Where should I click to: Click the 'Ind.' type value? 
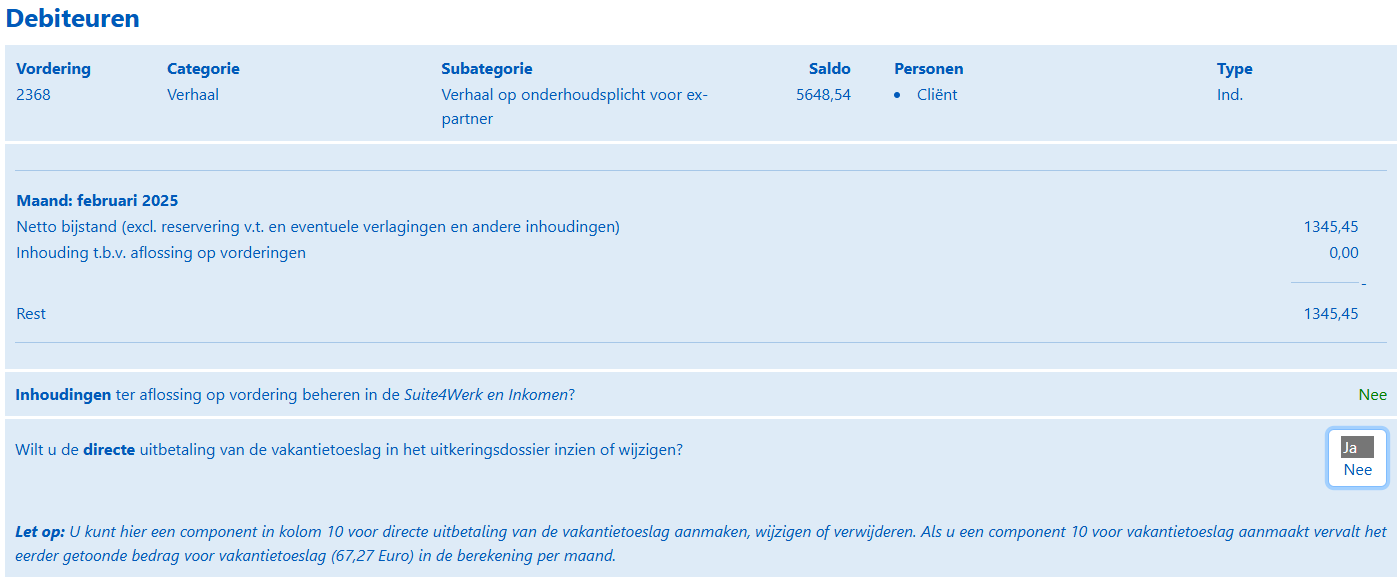pyautogui.click(x=1230, y=95)
